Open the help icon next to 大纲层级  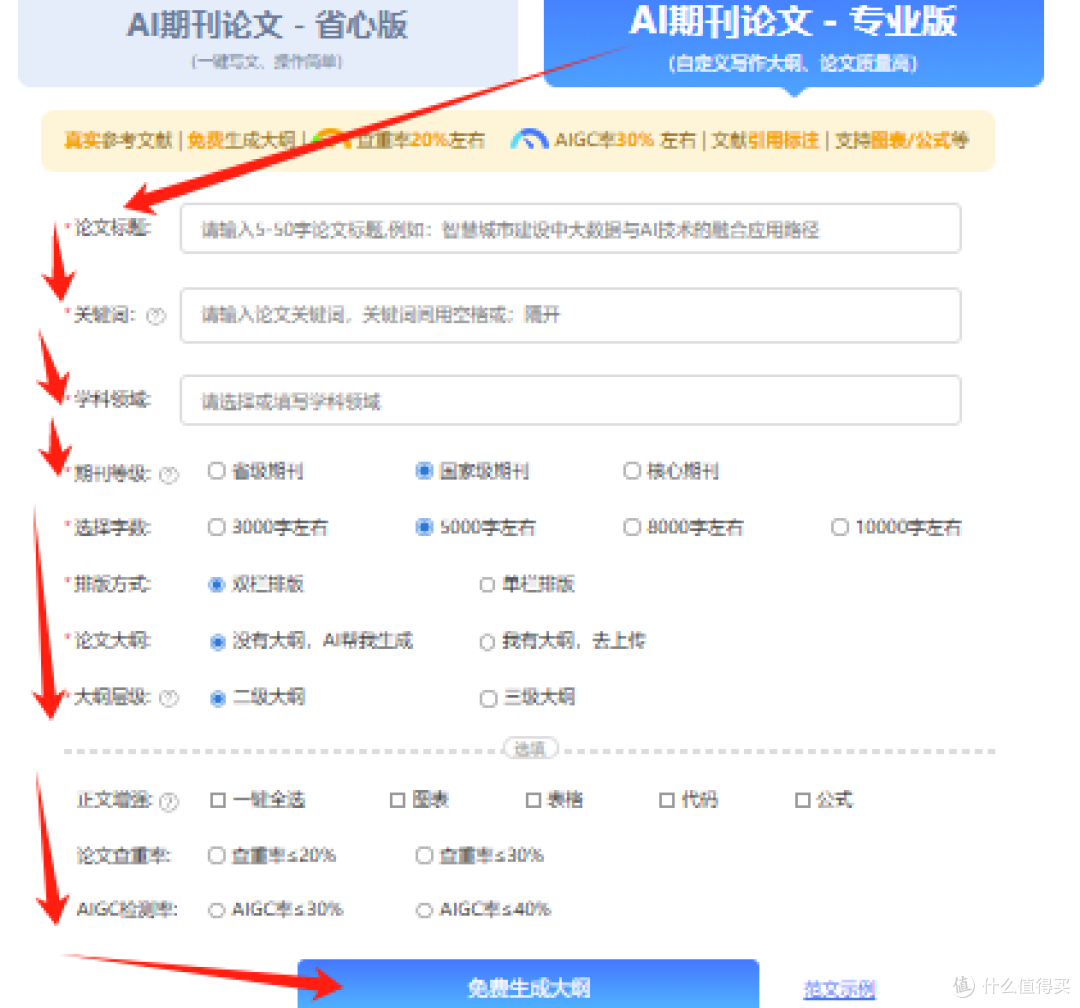pyautogui.click(x=169, y=699)
